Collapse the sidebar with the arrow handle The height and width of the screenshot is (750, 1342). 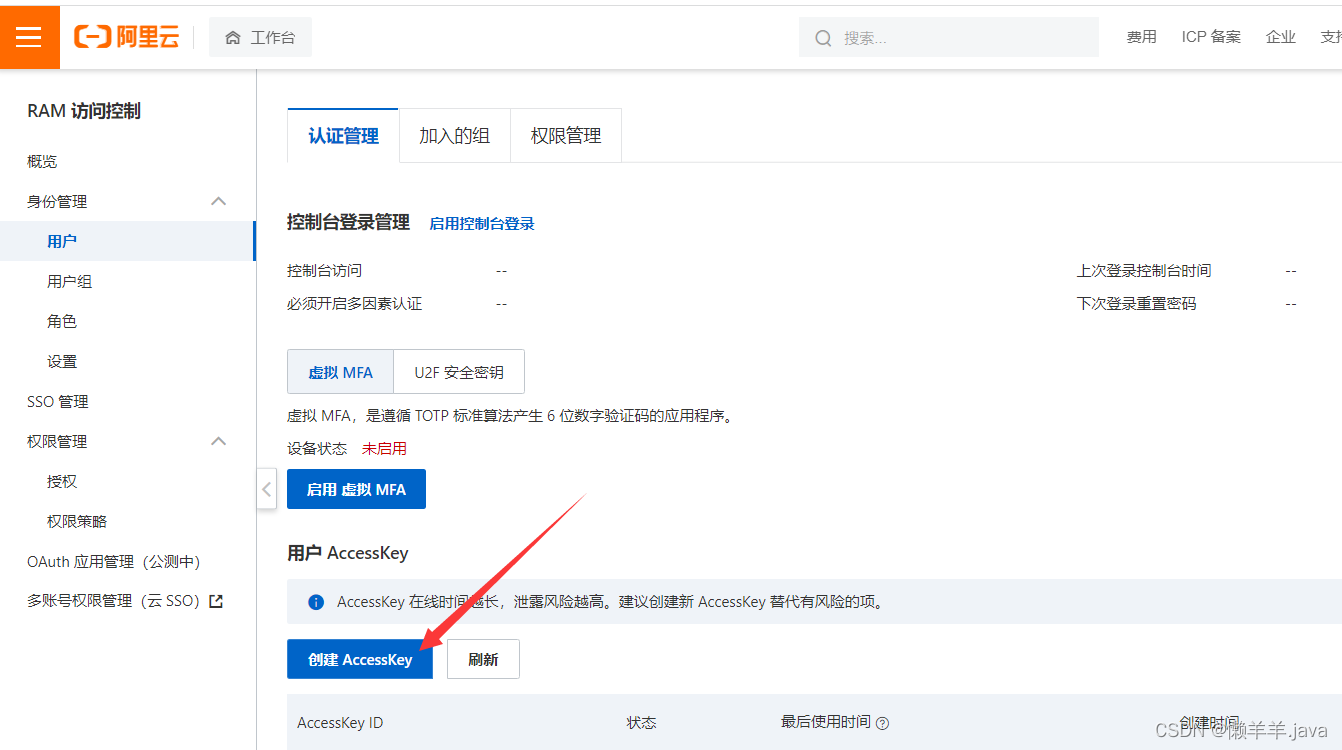tap(266, 489)
